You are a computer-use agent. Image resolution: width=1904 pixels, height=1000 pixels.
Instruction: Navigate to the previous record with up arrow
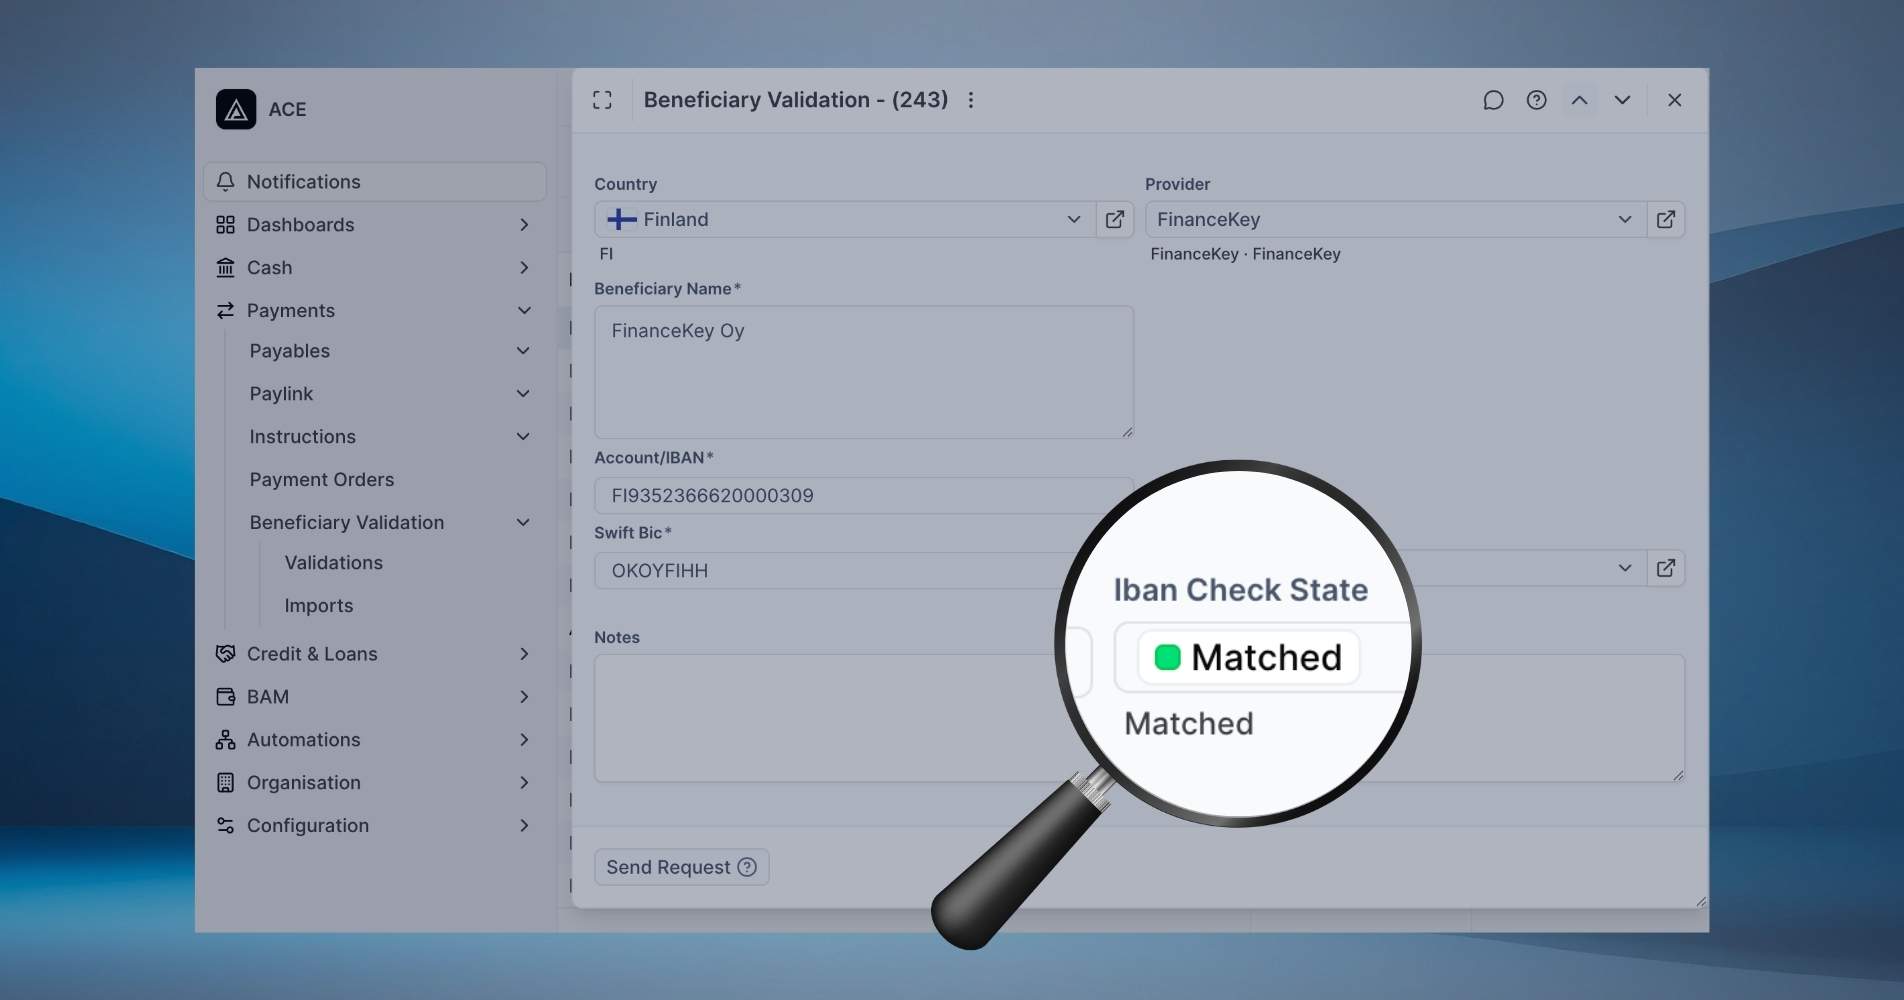(1579, 100)
